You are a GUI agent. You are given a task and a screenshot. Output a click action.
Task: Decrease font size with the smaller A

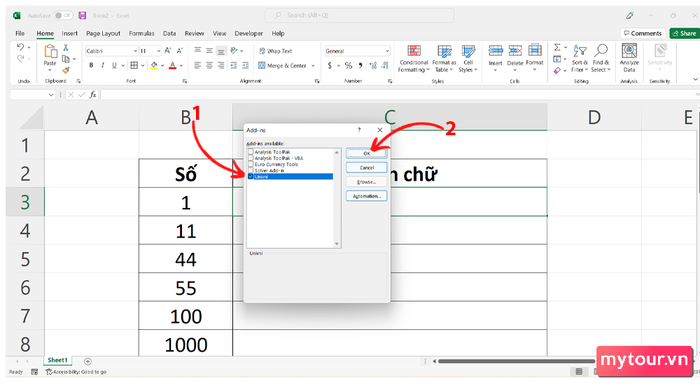pos(179,51)
